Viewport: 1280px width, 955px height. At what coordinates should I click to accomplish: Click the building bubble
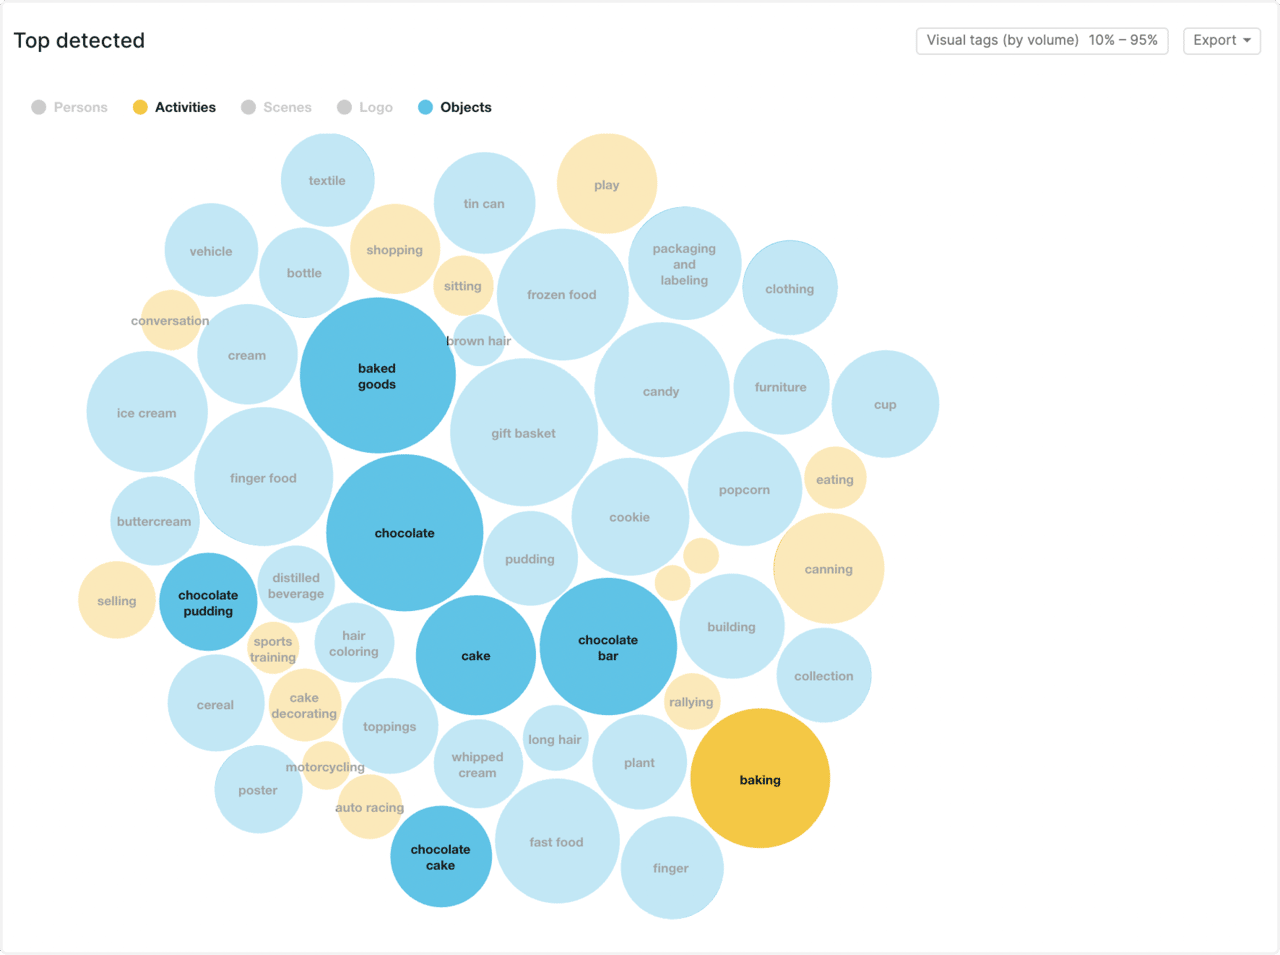pos(732,626)
